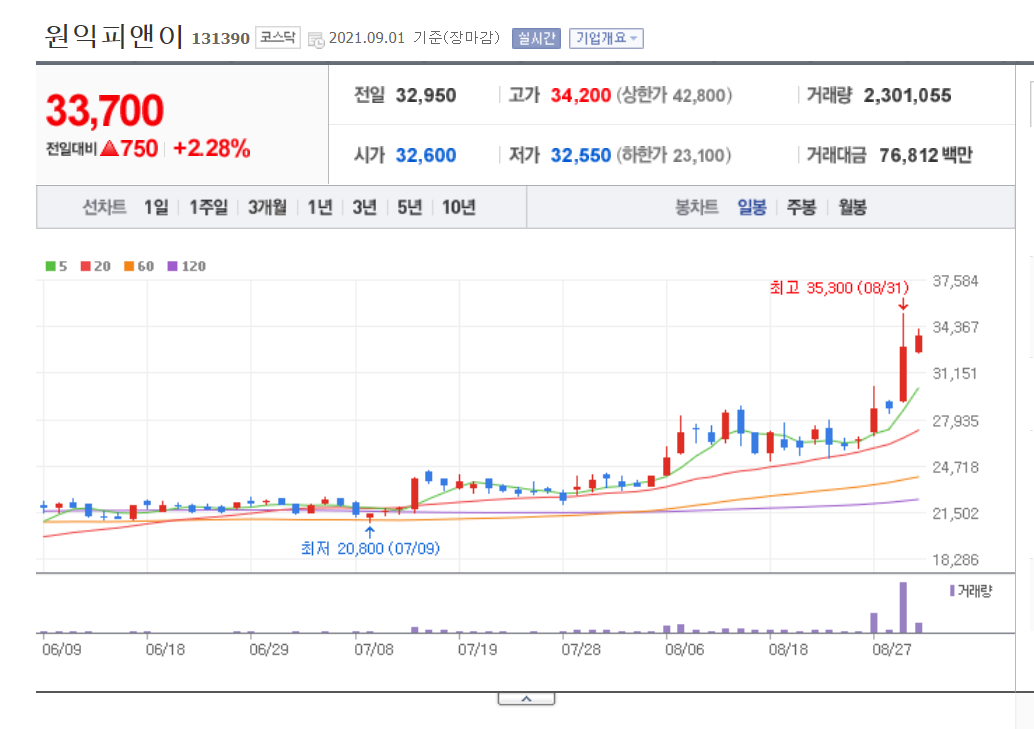Viewport: 1034px width, 729px height.
Task: Select the 5년 line chart period
Action: coord(410,208)
